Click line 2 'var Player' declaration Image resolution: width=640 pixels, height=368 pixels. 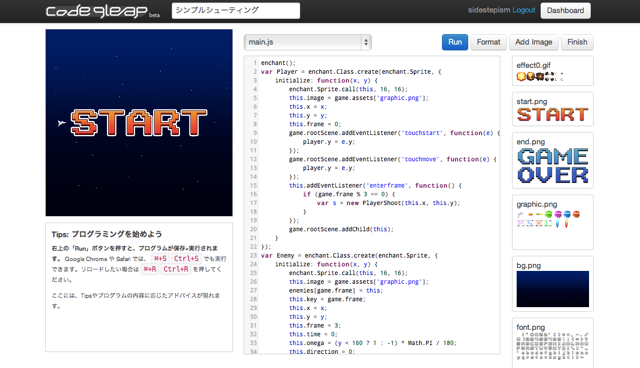351,72
